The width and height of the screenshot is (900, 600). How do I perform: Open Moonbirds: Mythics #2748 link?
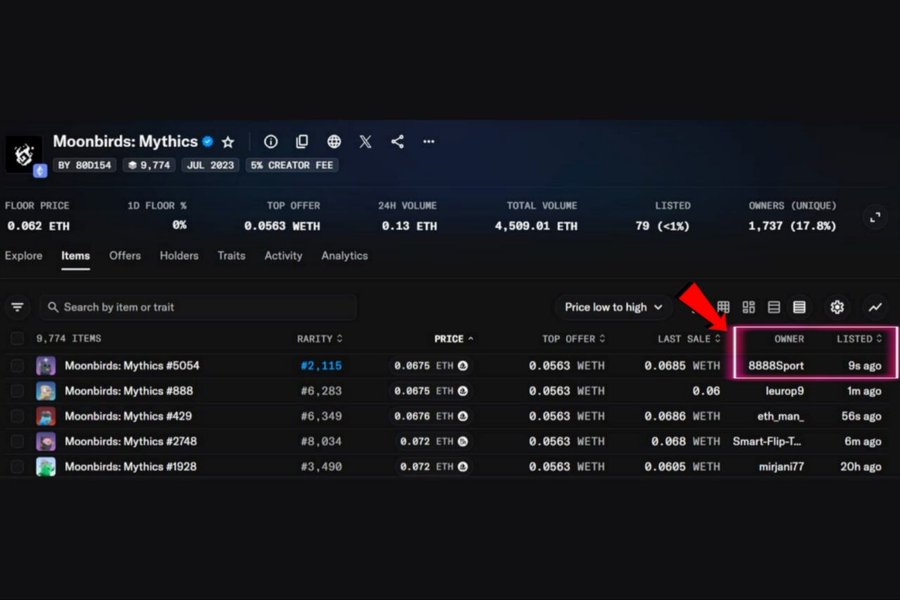point(130,442)
